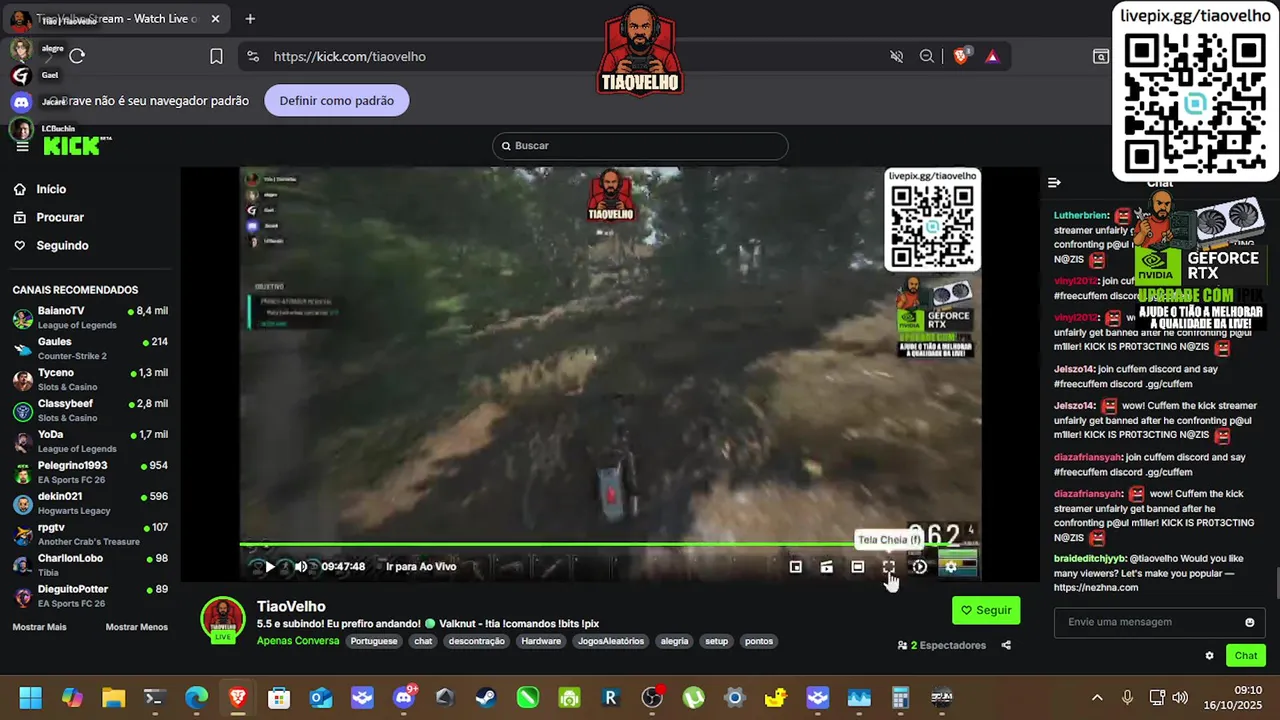Open Brave Shields lion icon
This screenshot has height=720, width=1280.
click(961, 57)
